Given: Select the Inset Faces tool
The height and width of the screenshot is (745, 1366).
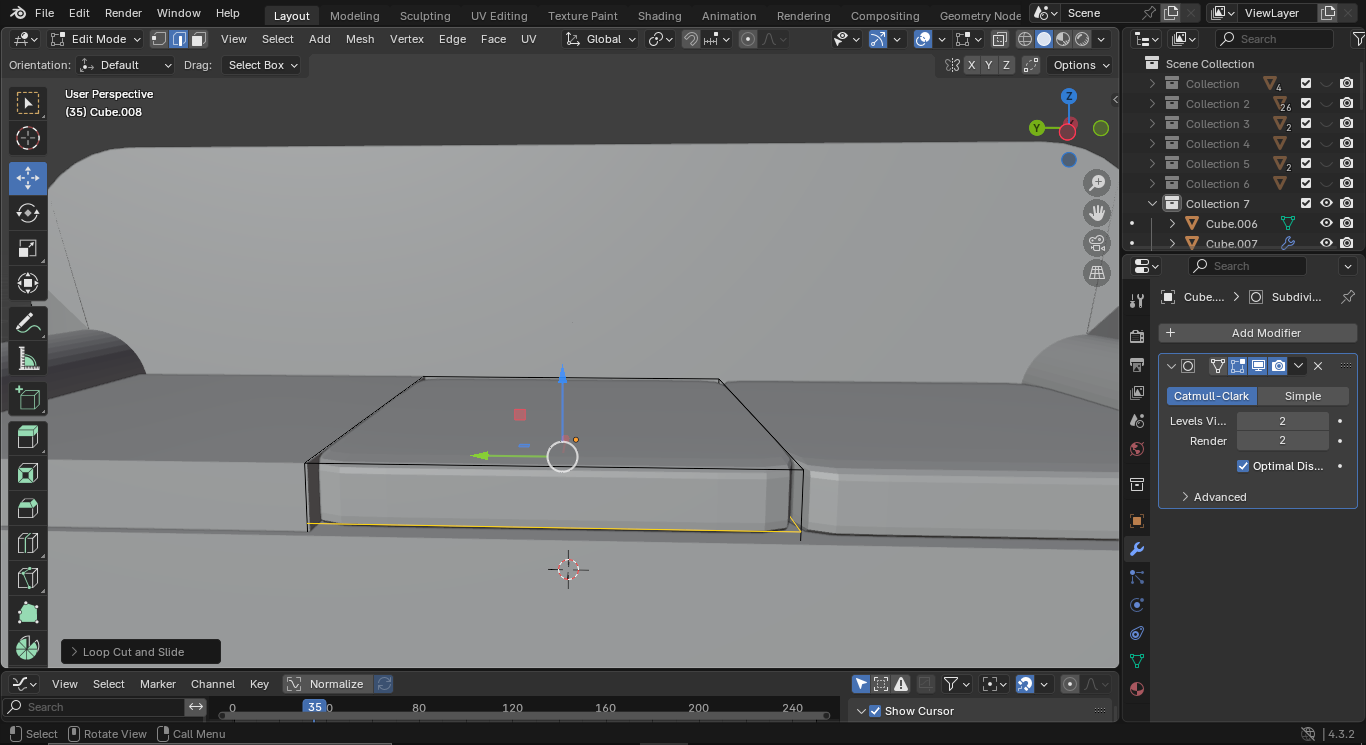Looking at the screenshot, I should click(x=28, y=472).
